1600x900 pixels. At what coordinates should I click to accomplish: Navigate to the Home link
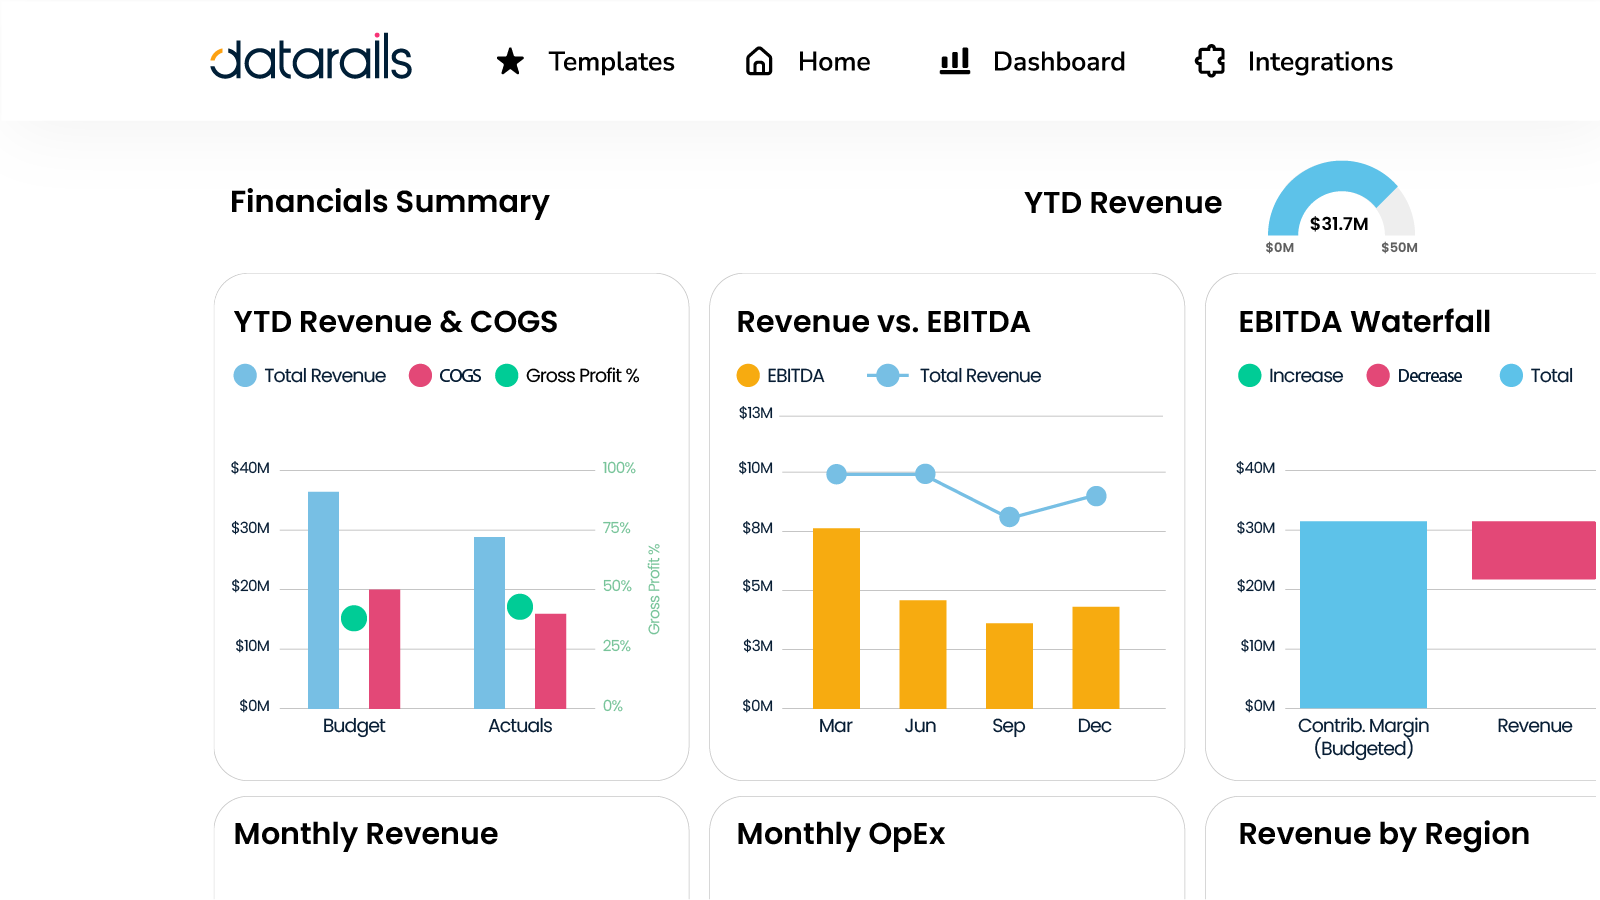(834, 62)
